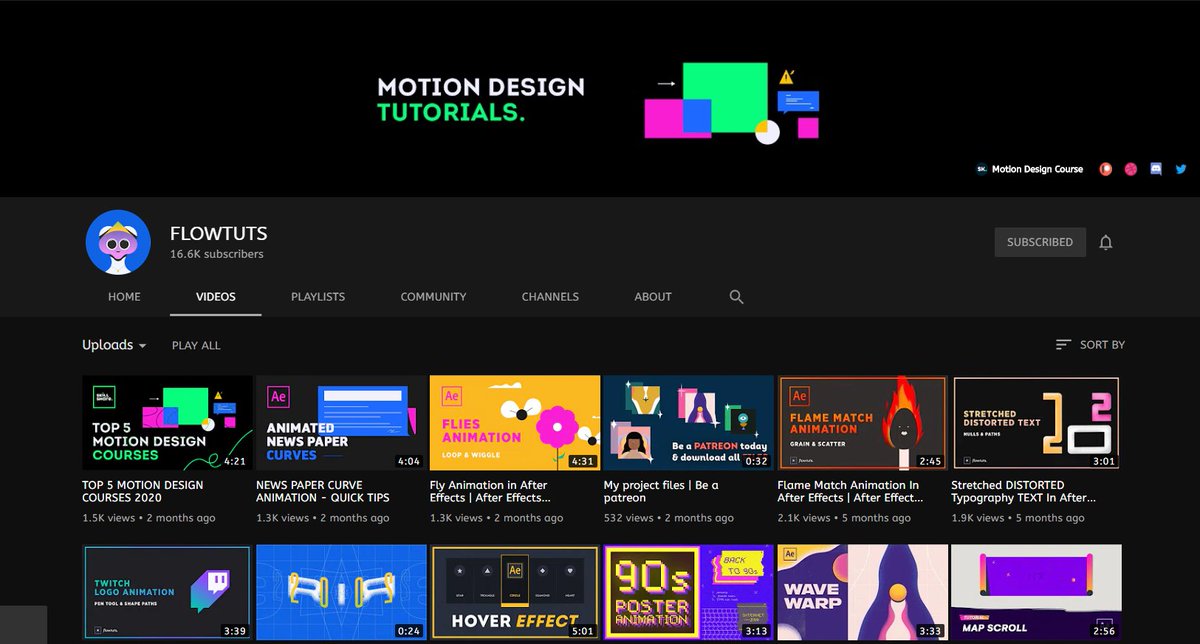Play the 90s Poster Animation thumbnail
This screenshot has height=644, width=1200.
click(x=689, y=592)
